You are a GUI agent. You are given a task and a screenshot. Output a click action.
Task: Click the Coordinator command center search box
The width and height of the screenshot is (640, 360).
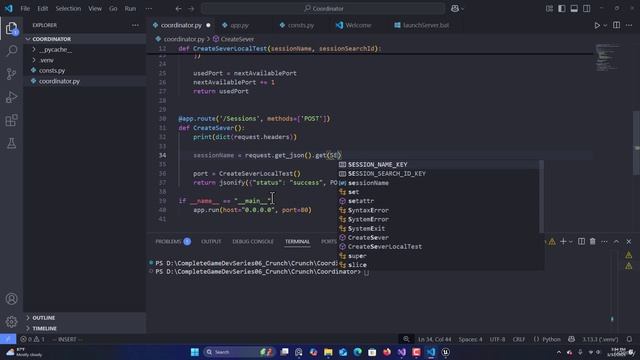point(323,9)
